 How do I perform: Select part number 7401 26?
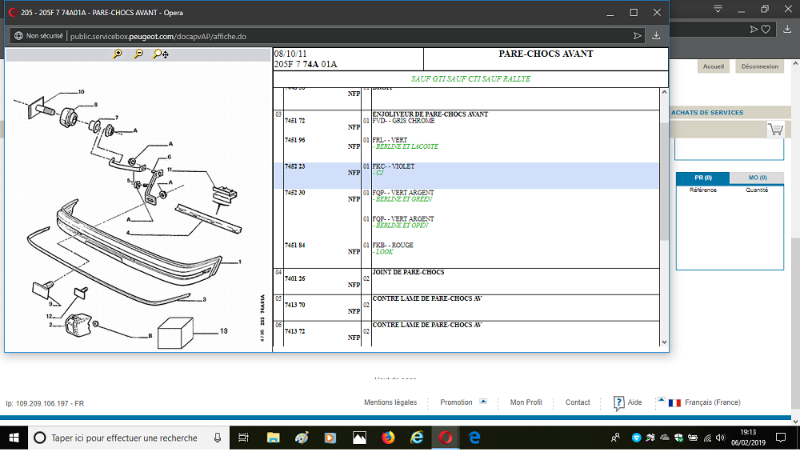tap(295, 279)
